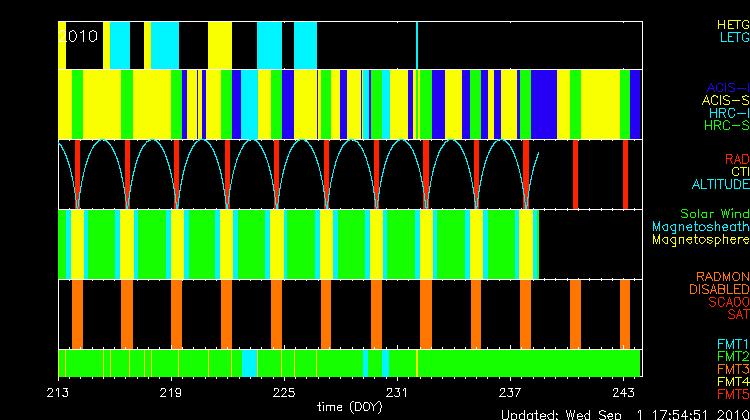
Task: Click the Solar Wind legend label
Action: coord(714,214)
